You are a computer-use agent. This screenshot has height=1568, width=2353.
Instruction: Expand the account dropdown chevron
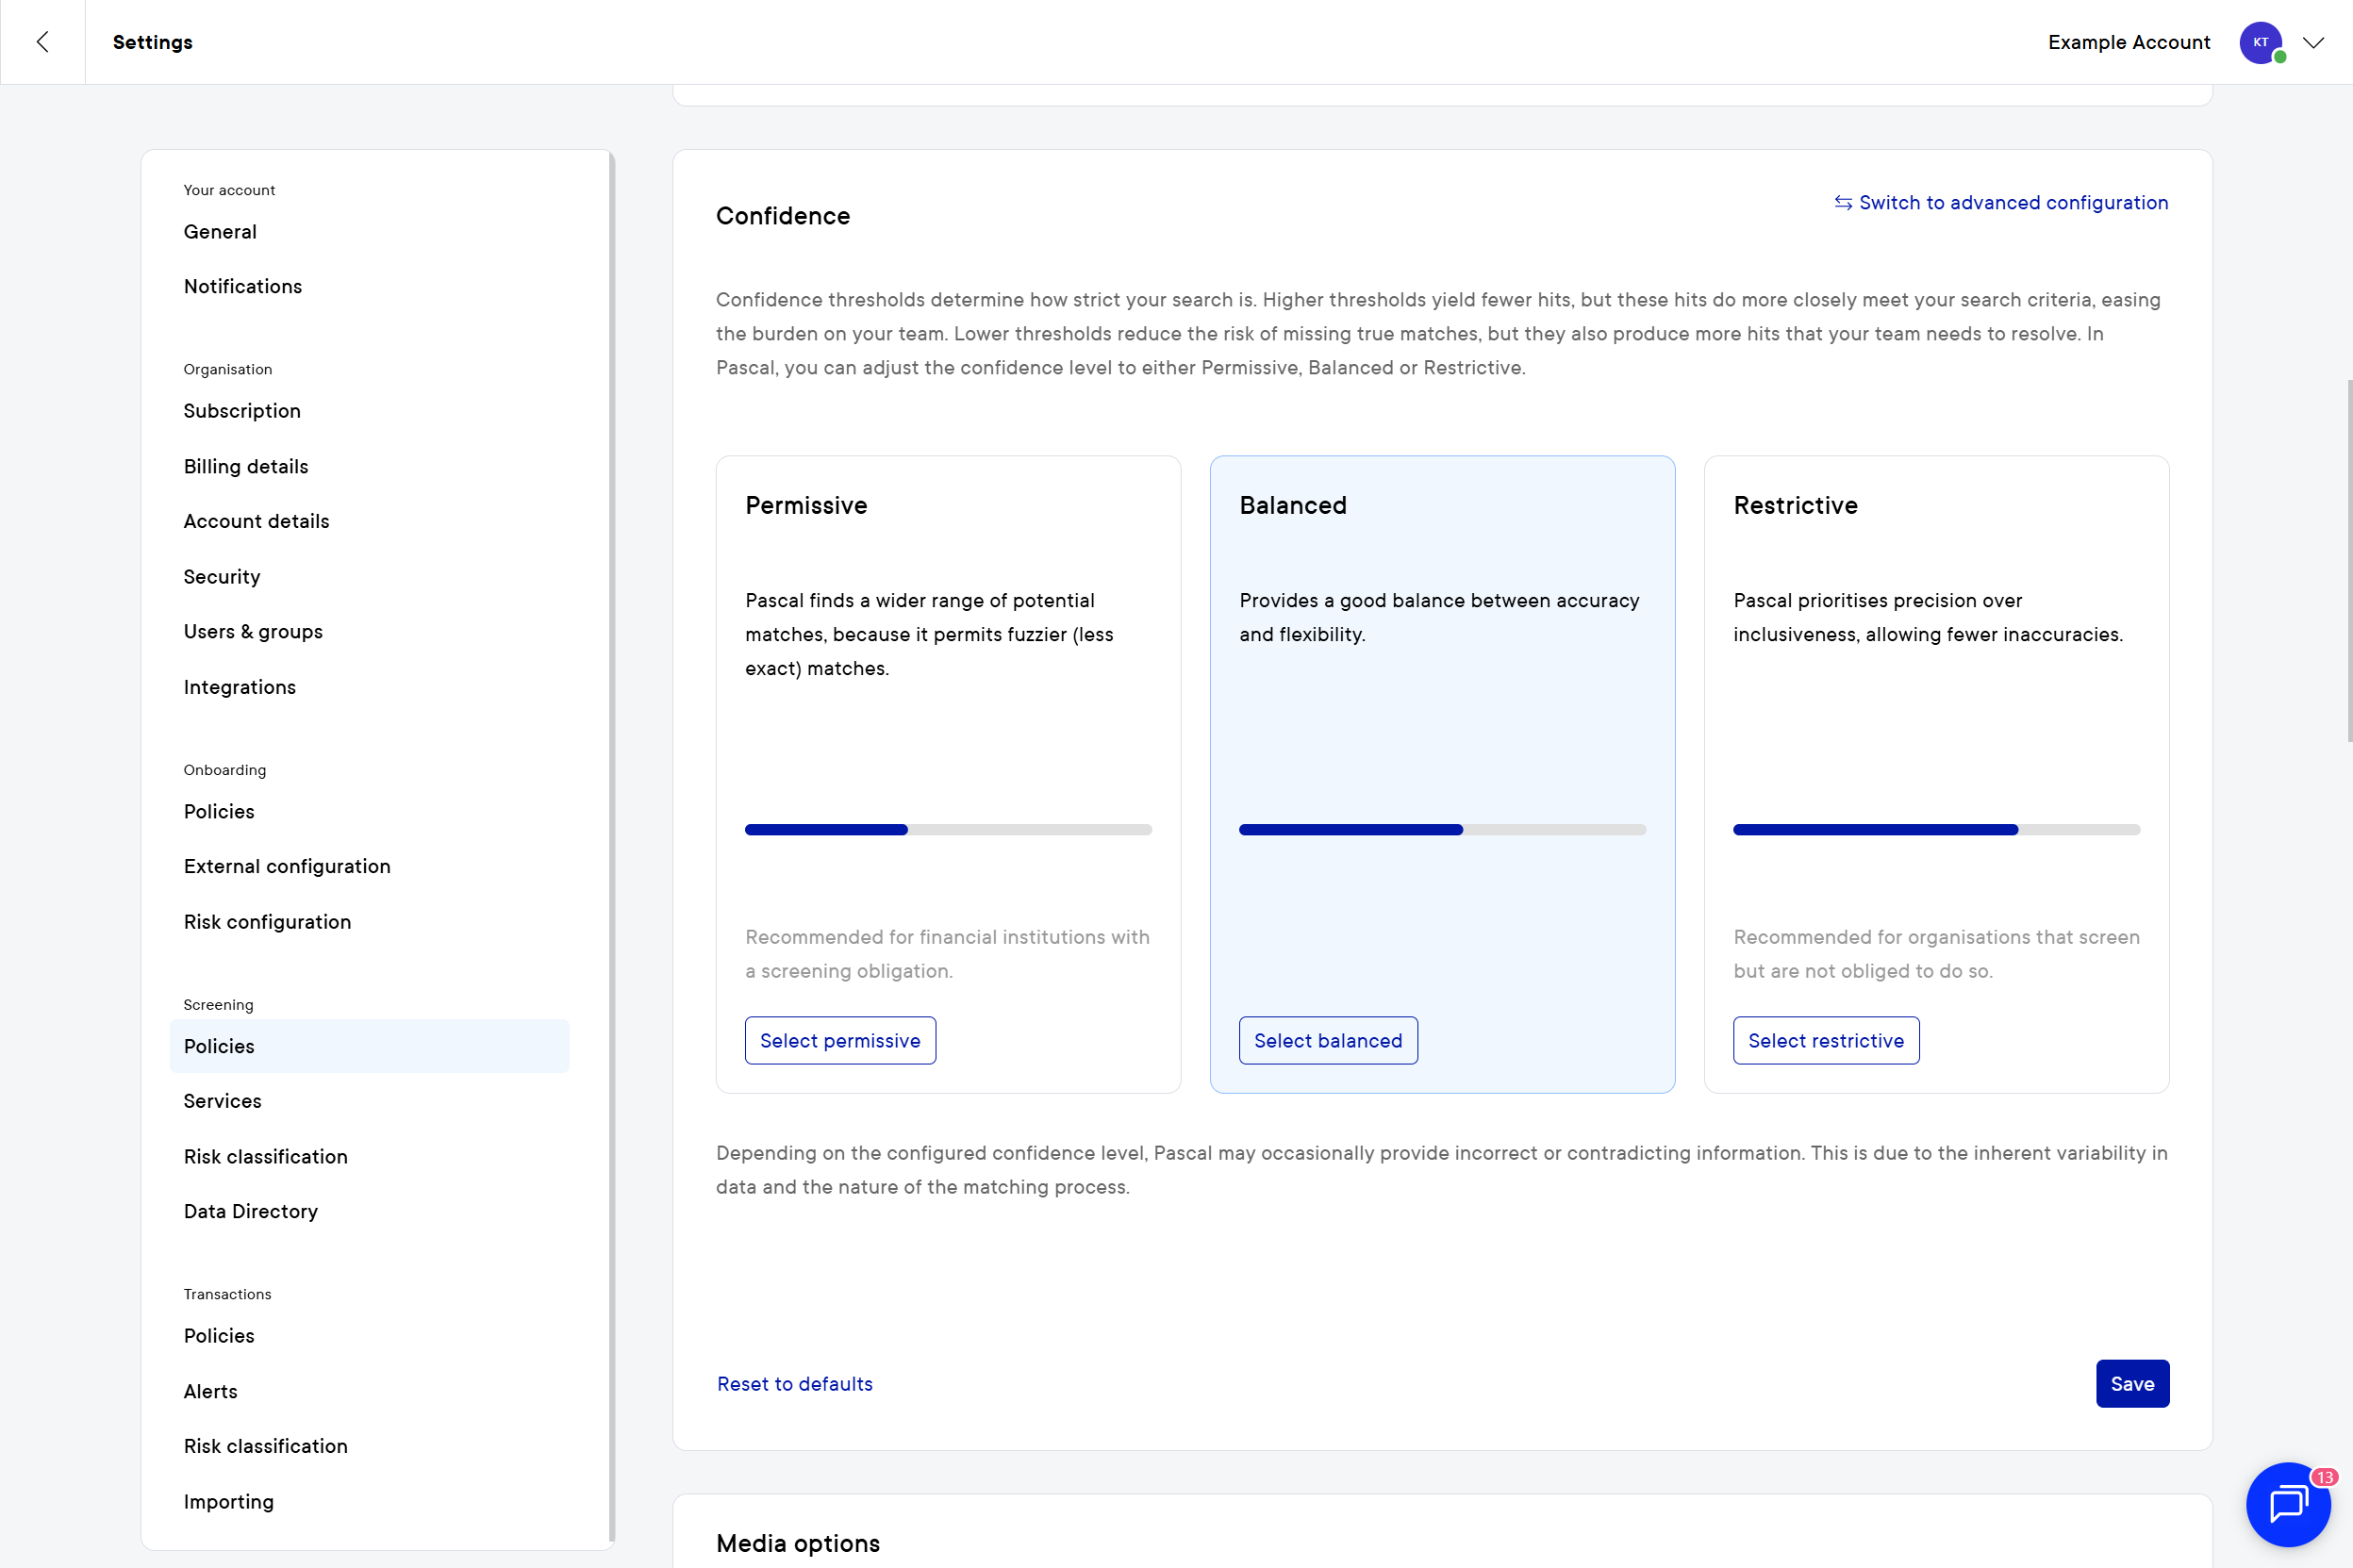2313,42
